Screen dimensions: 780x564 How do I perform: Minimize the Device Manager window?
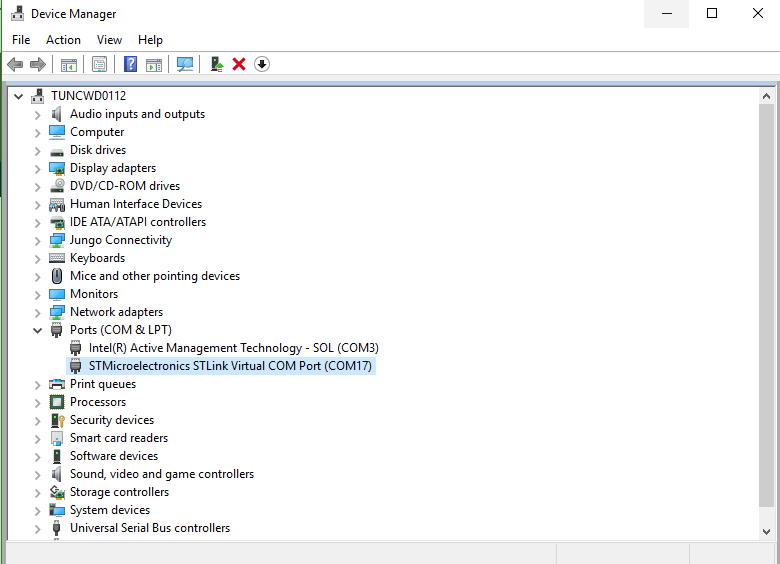[x=667, y=13]
